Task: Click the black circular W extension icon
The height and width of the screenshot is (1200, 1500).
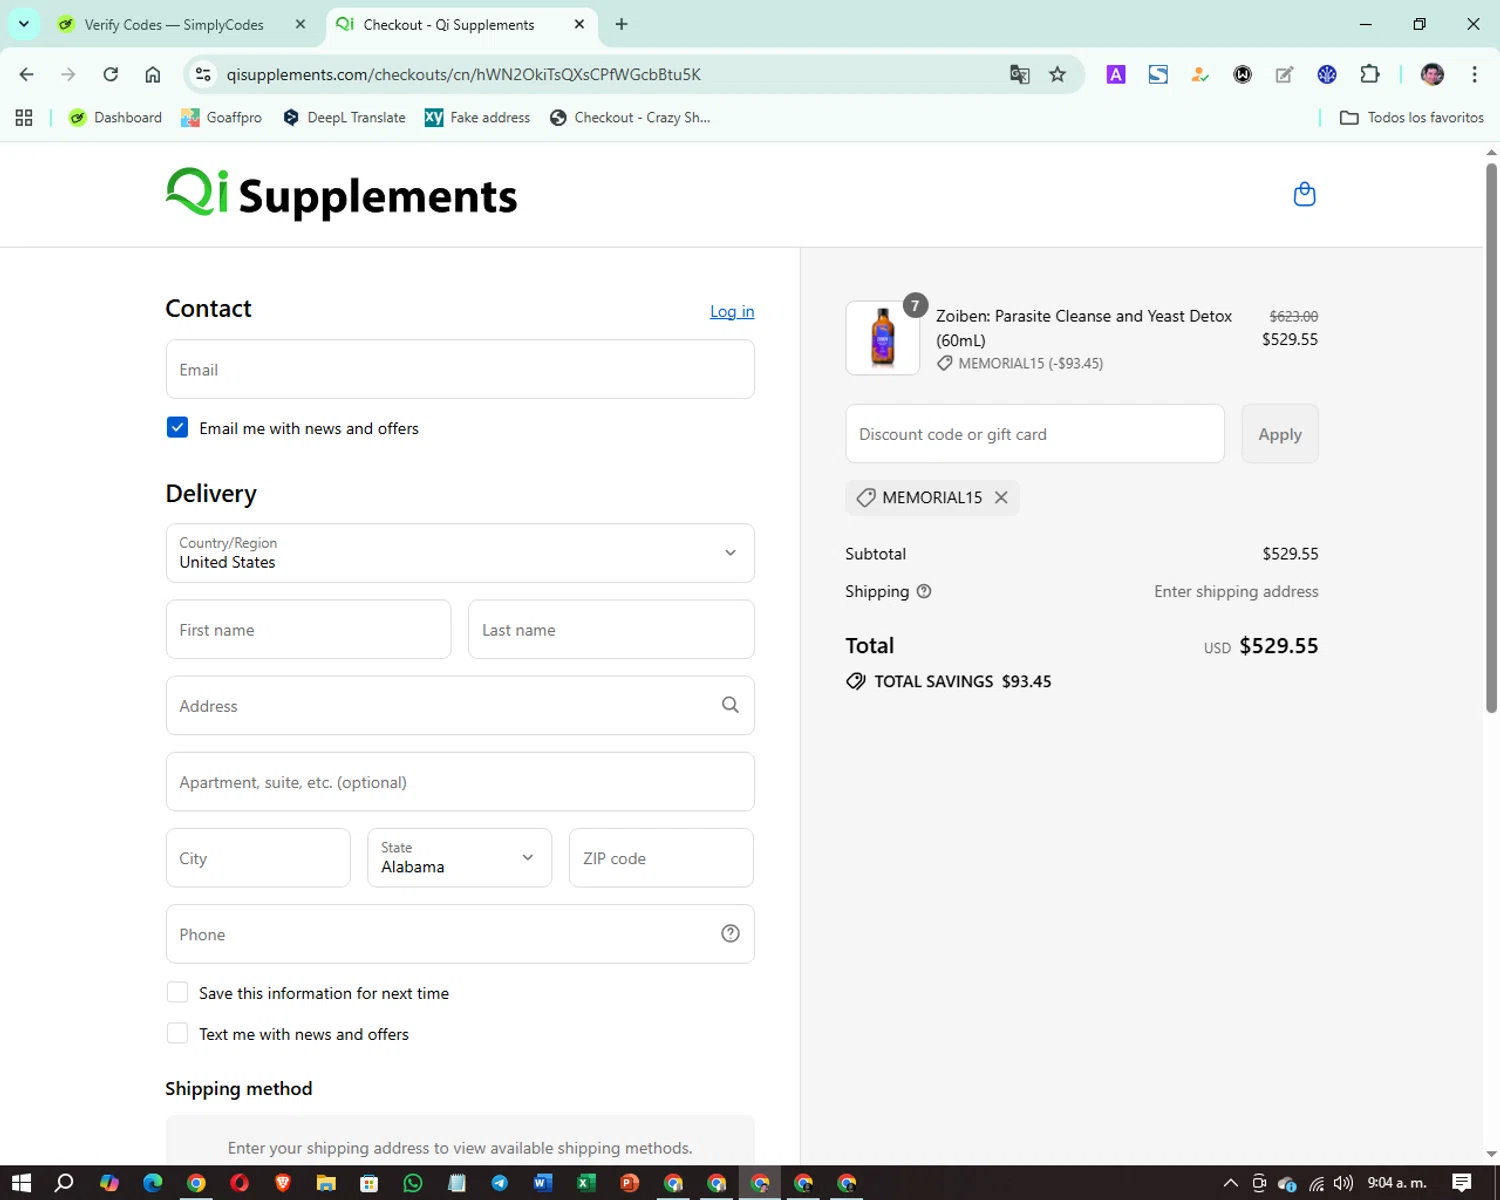Action: (x=1242, y=74)
